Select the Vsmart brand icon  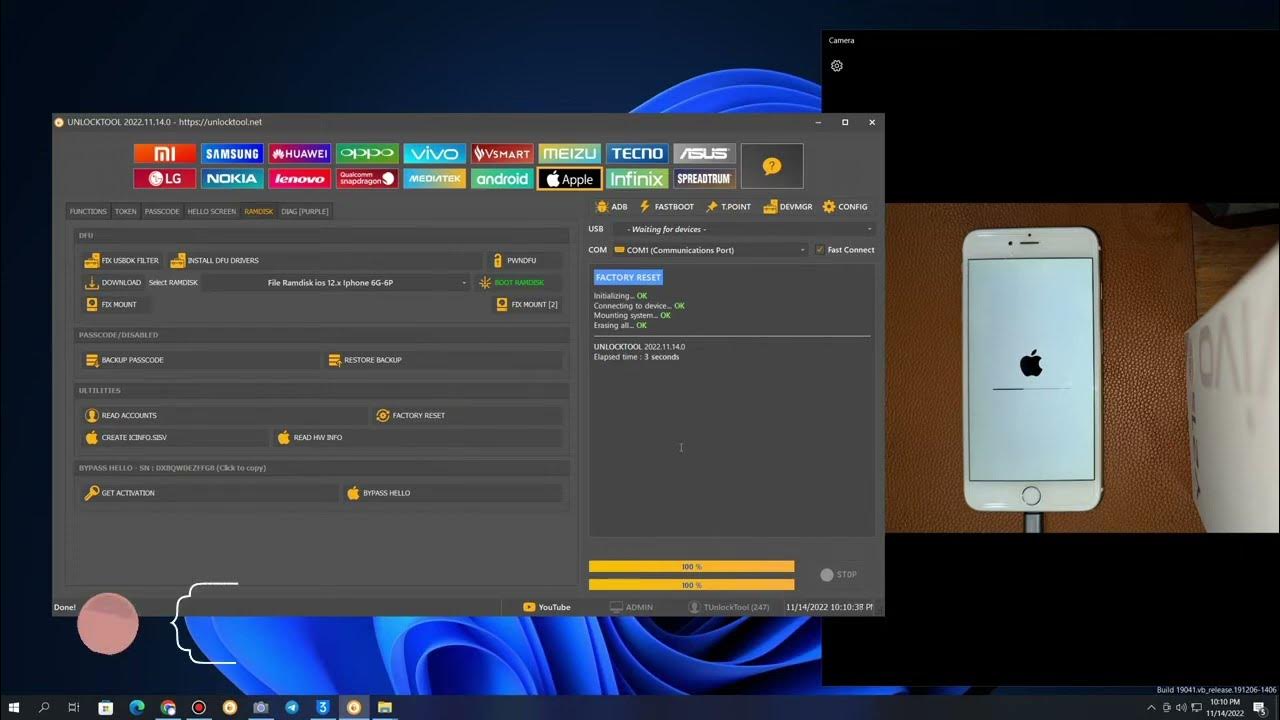(x=502, y=153)
